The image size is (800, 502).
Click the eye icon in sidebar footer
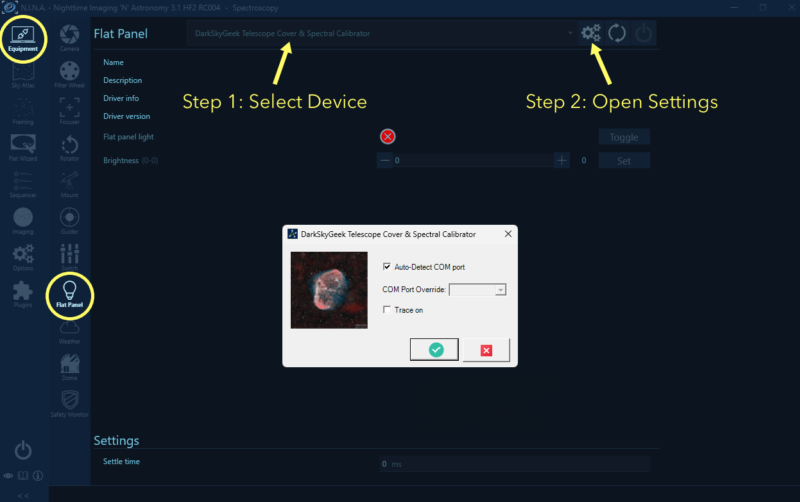[8, 475]
